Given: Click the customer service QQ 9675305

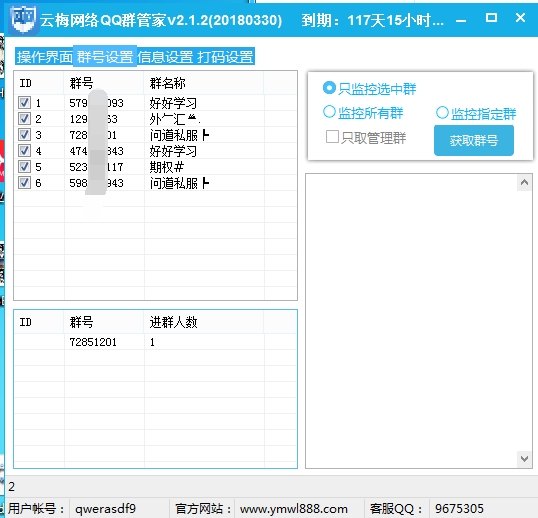Looking at the screenshot, I should click(459, 508).
